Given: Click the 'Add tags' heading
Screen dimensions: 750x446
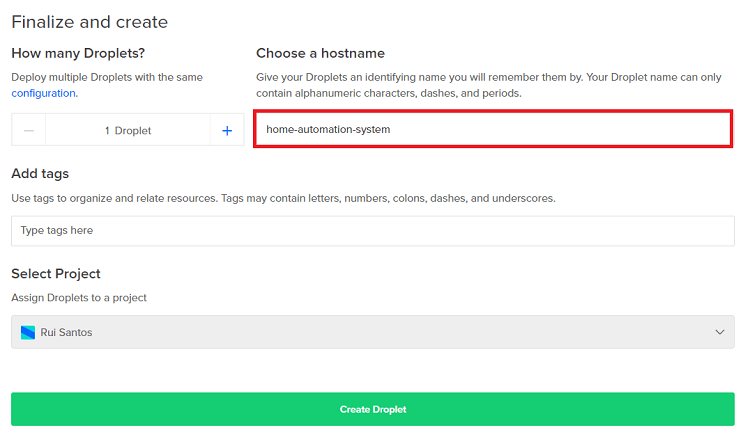Looking at the screenshot, I should pos(40,173).
